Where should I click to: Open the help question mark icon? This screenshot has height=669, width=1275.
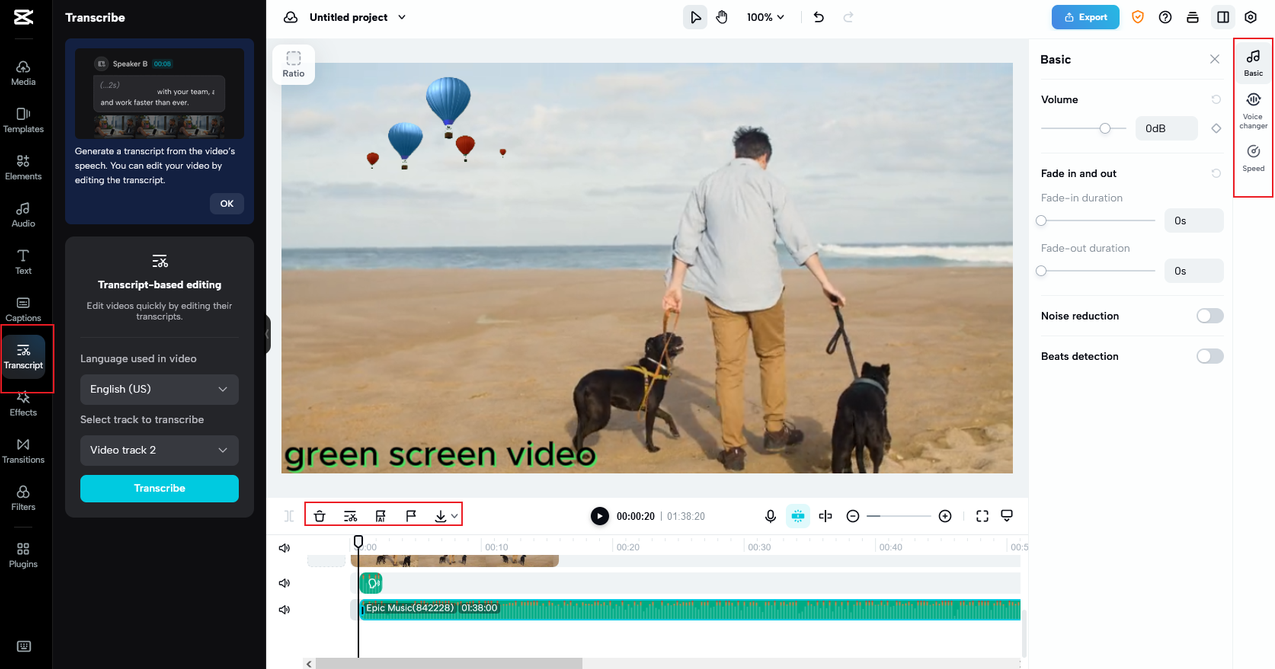pos(1165,17)
